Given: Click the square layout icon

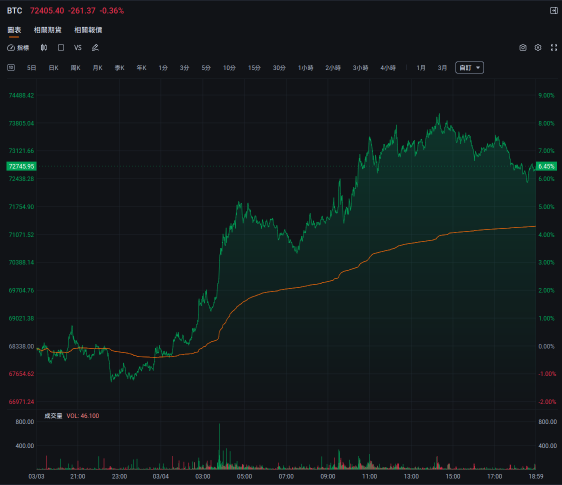Looking at the screenshot, I should (x=61, y=48).
